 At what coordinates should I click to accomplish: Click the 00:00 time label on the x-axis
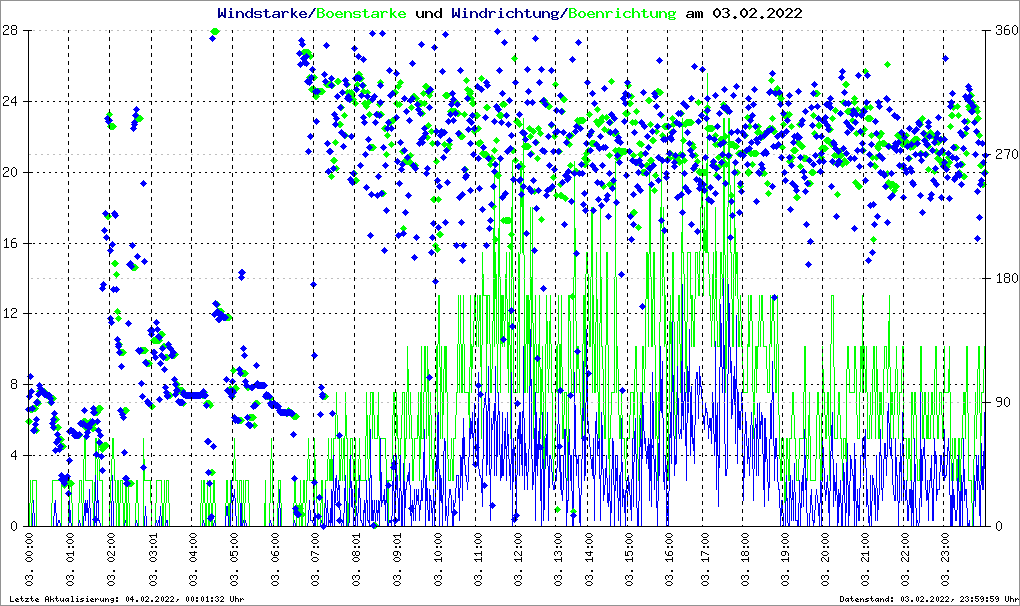[30, 560]
